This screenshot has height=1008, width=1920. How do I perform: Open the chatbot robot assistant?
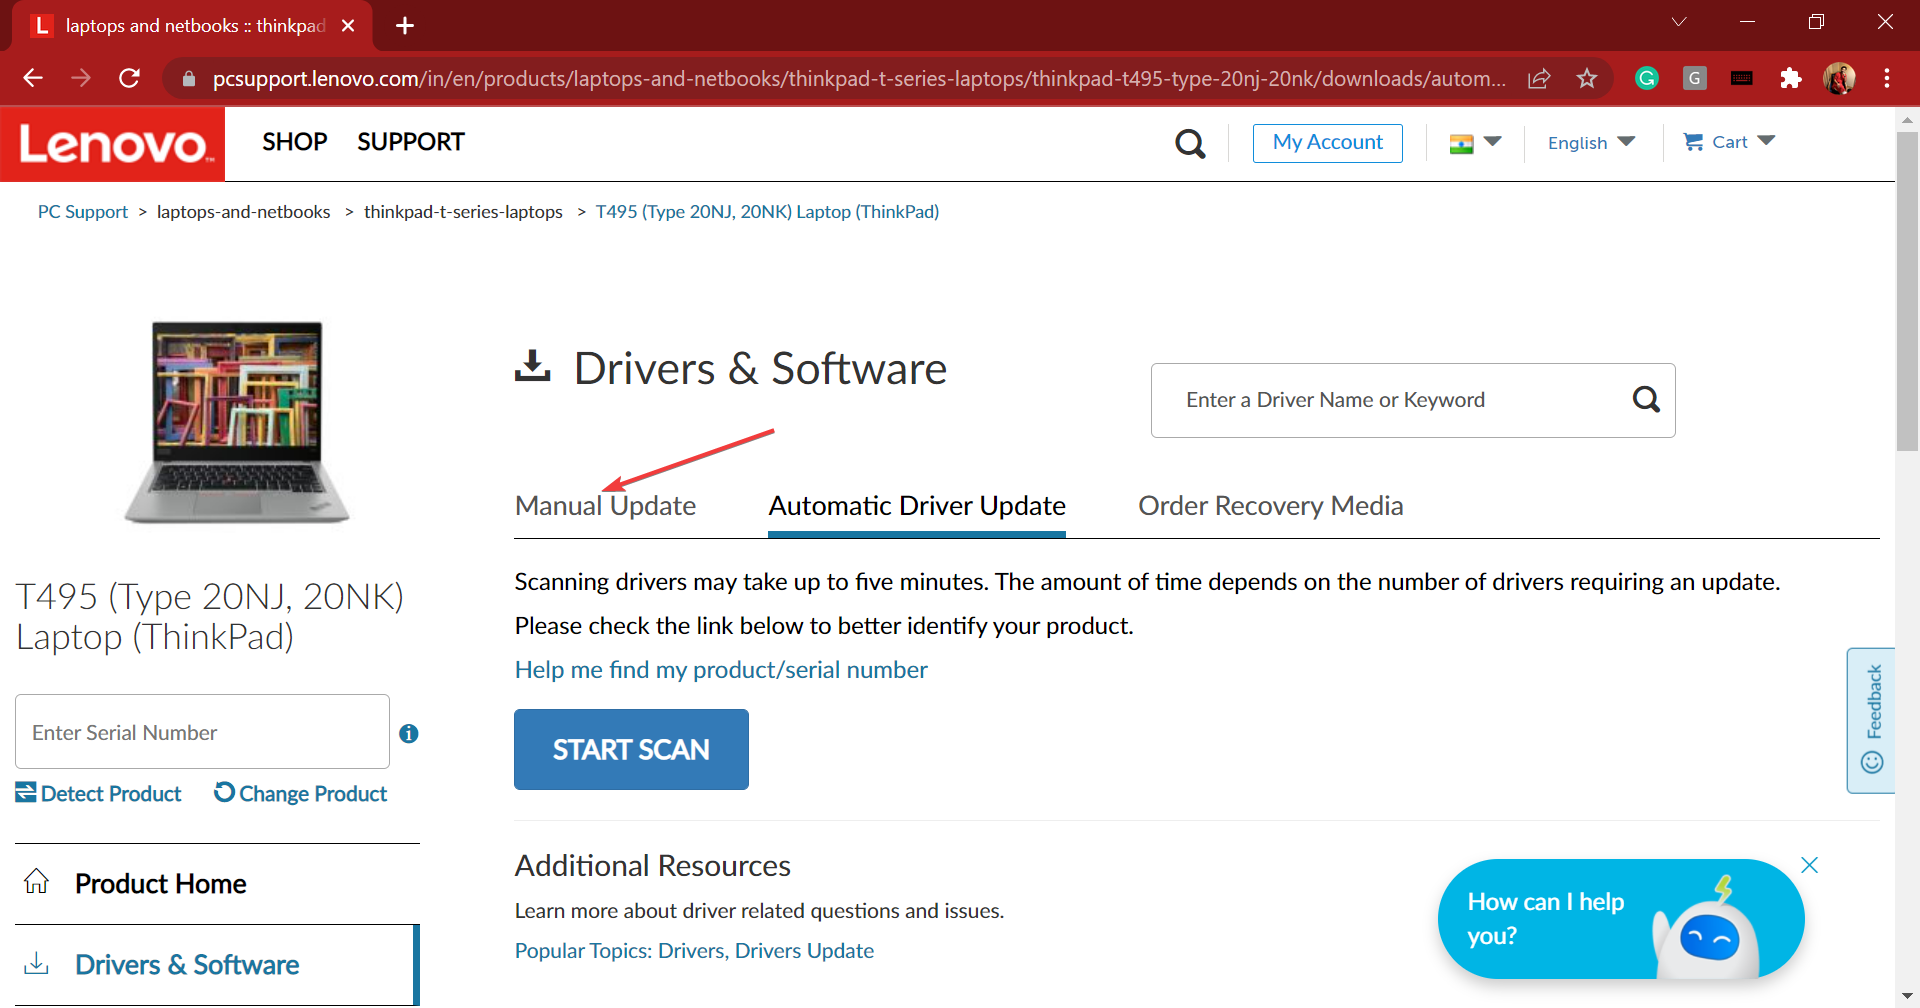(1709, 930)
